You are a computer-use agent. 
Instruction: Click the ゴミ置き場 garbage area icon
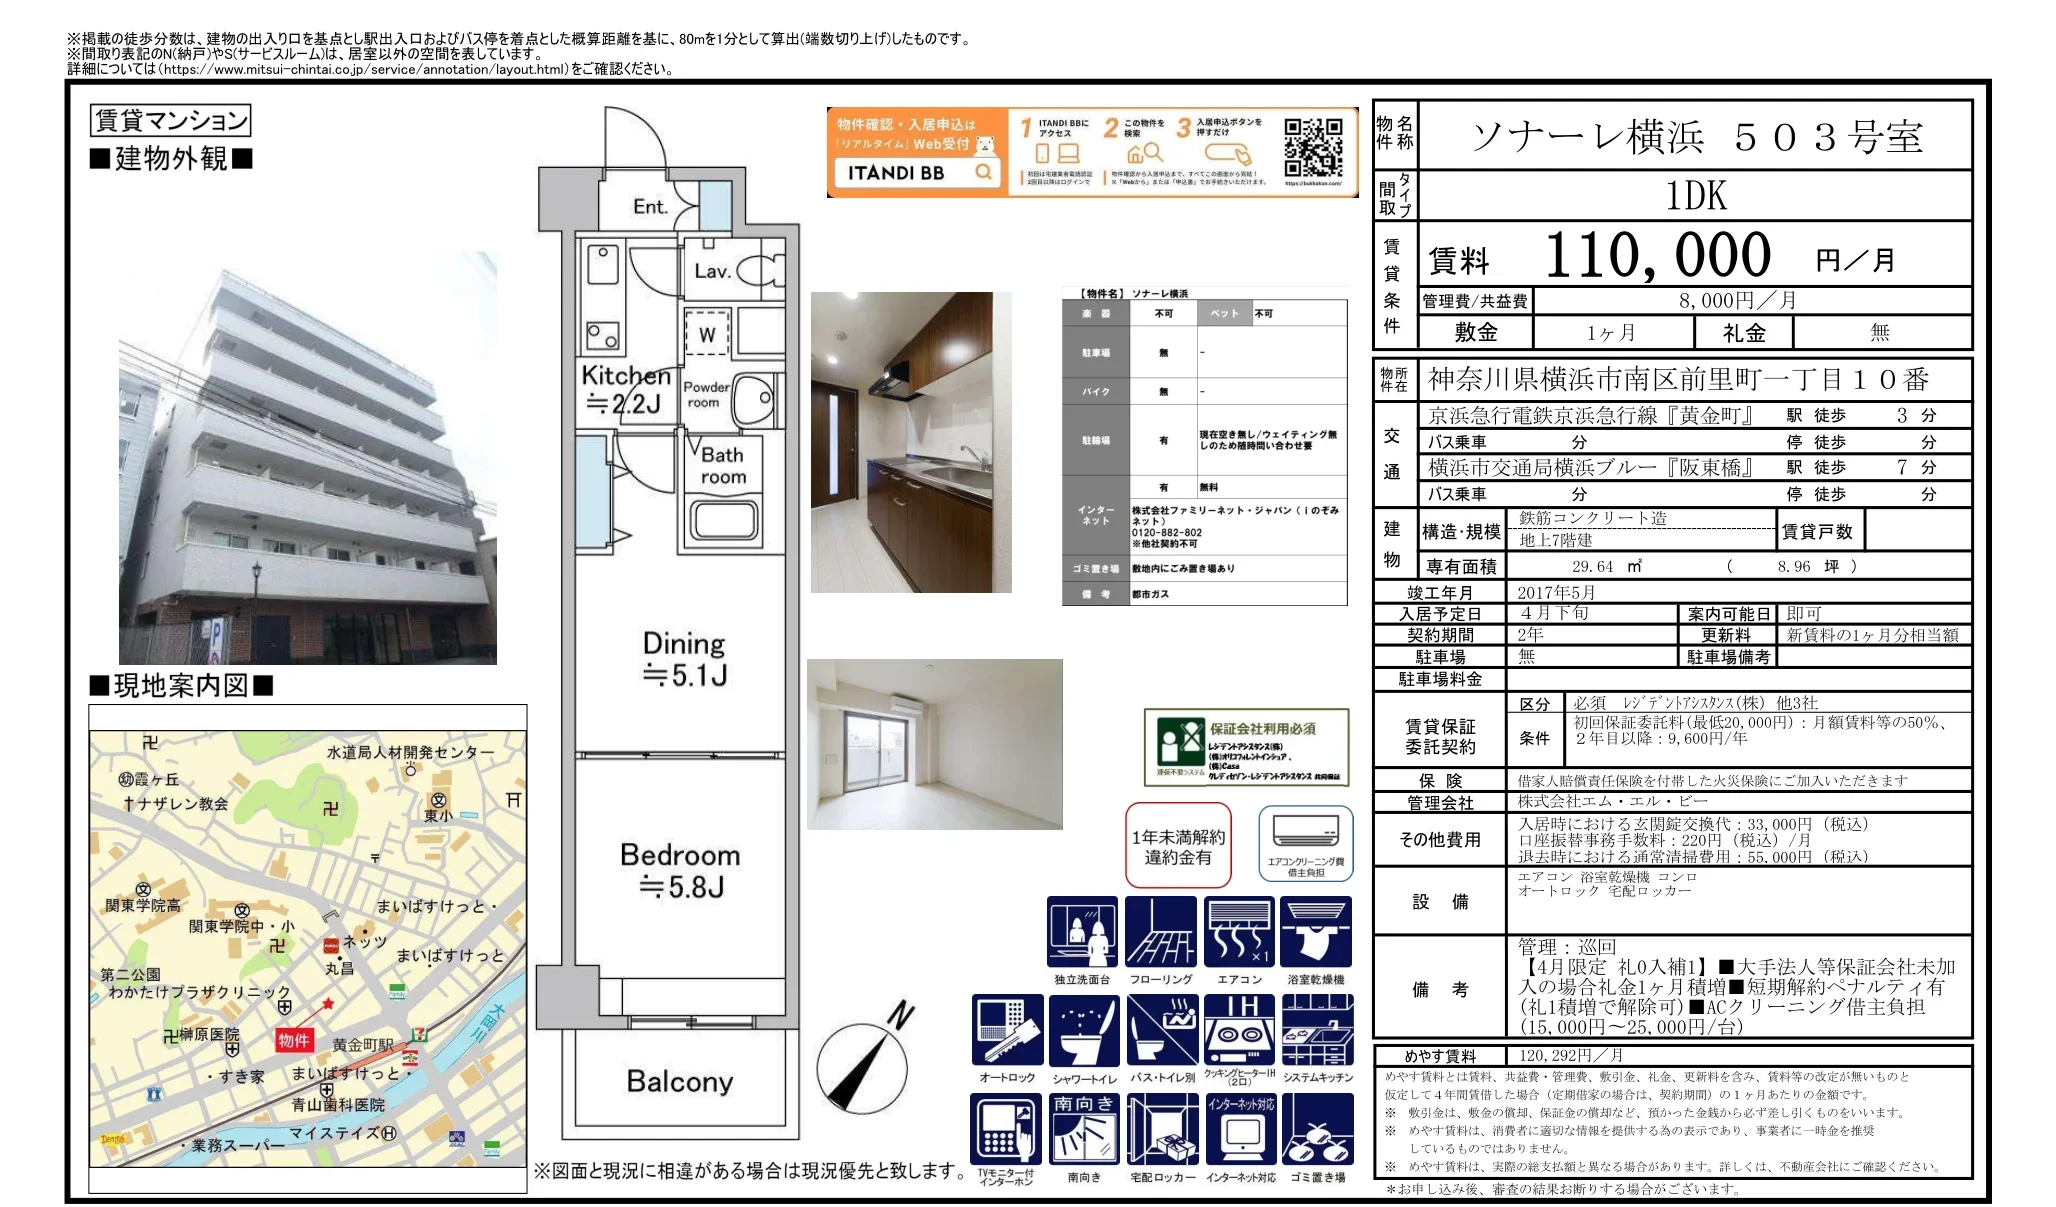[x=1317, y=1129]
